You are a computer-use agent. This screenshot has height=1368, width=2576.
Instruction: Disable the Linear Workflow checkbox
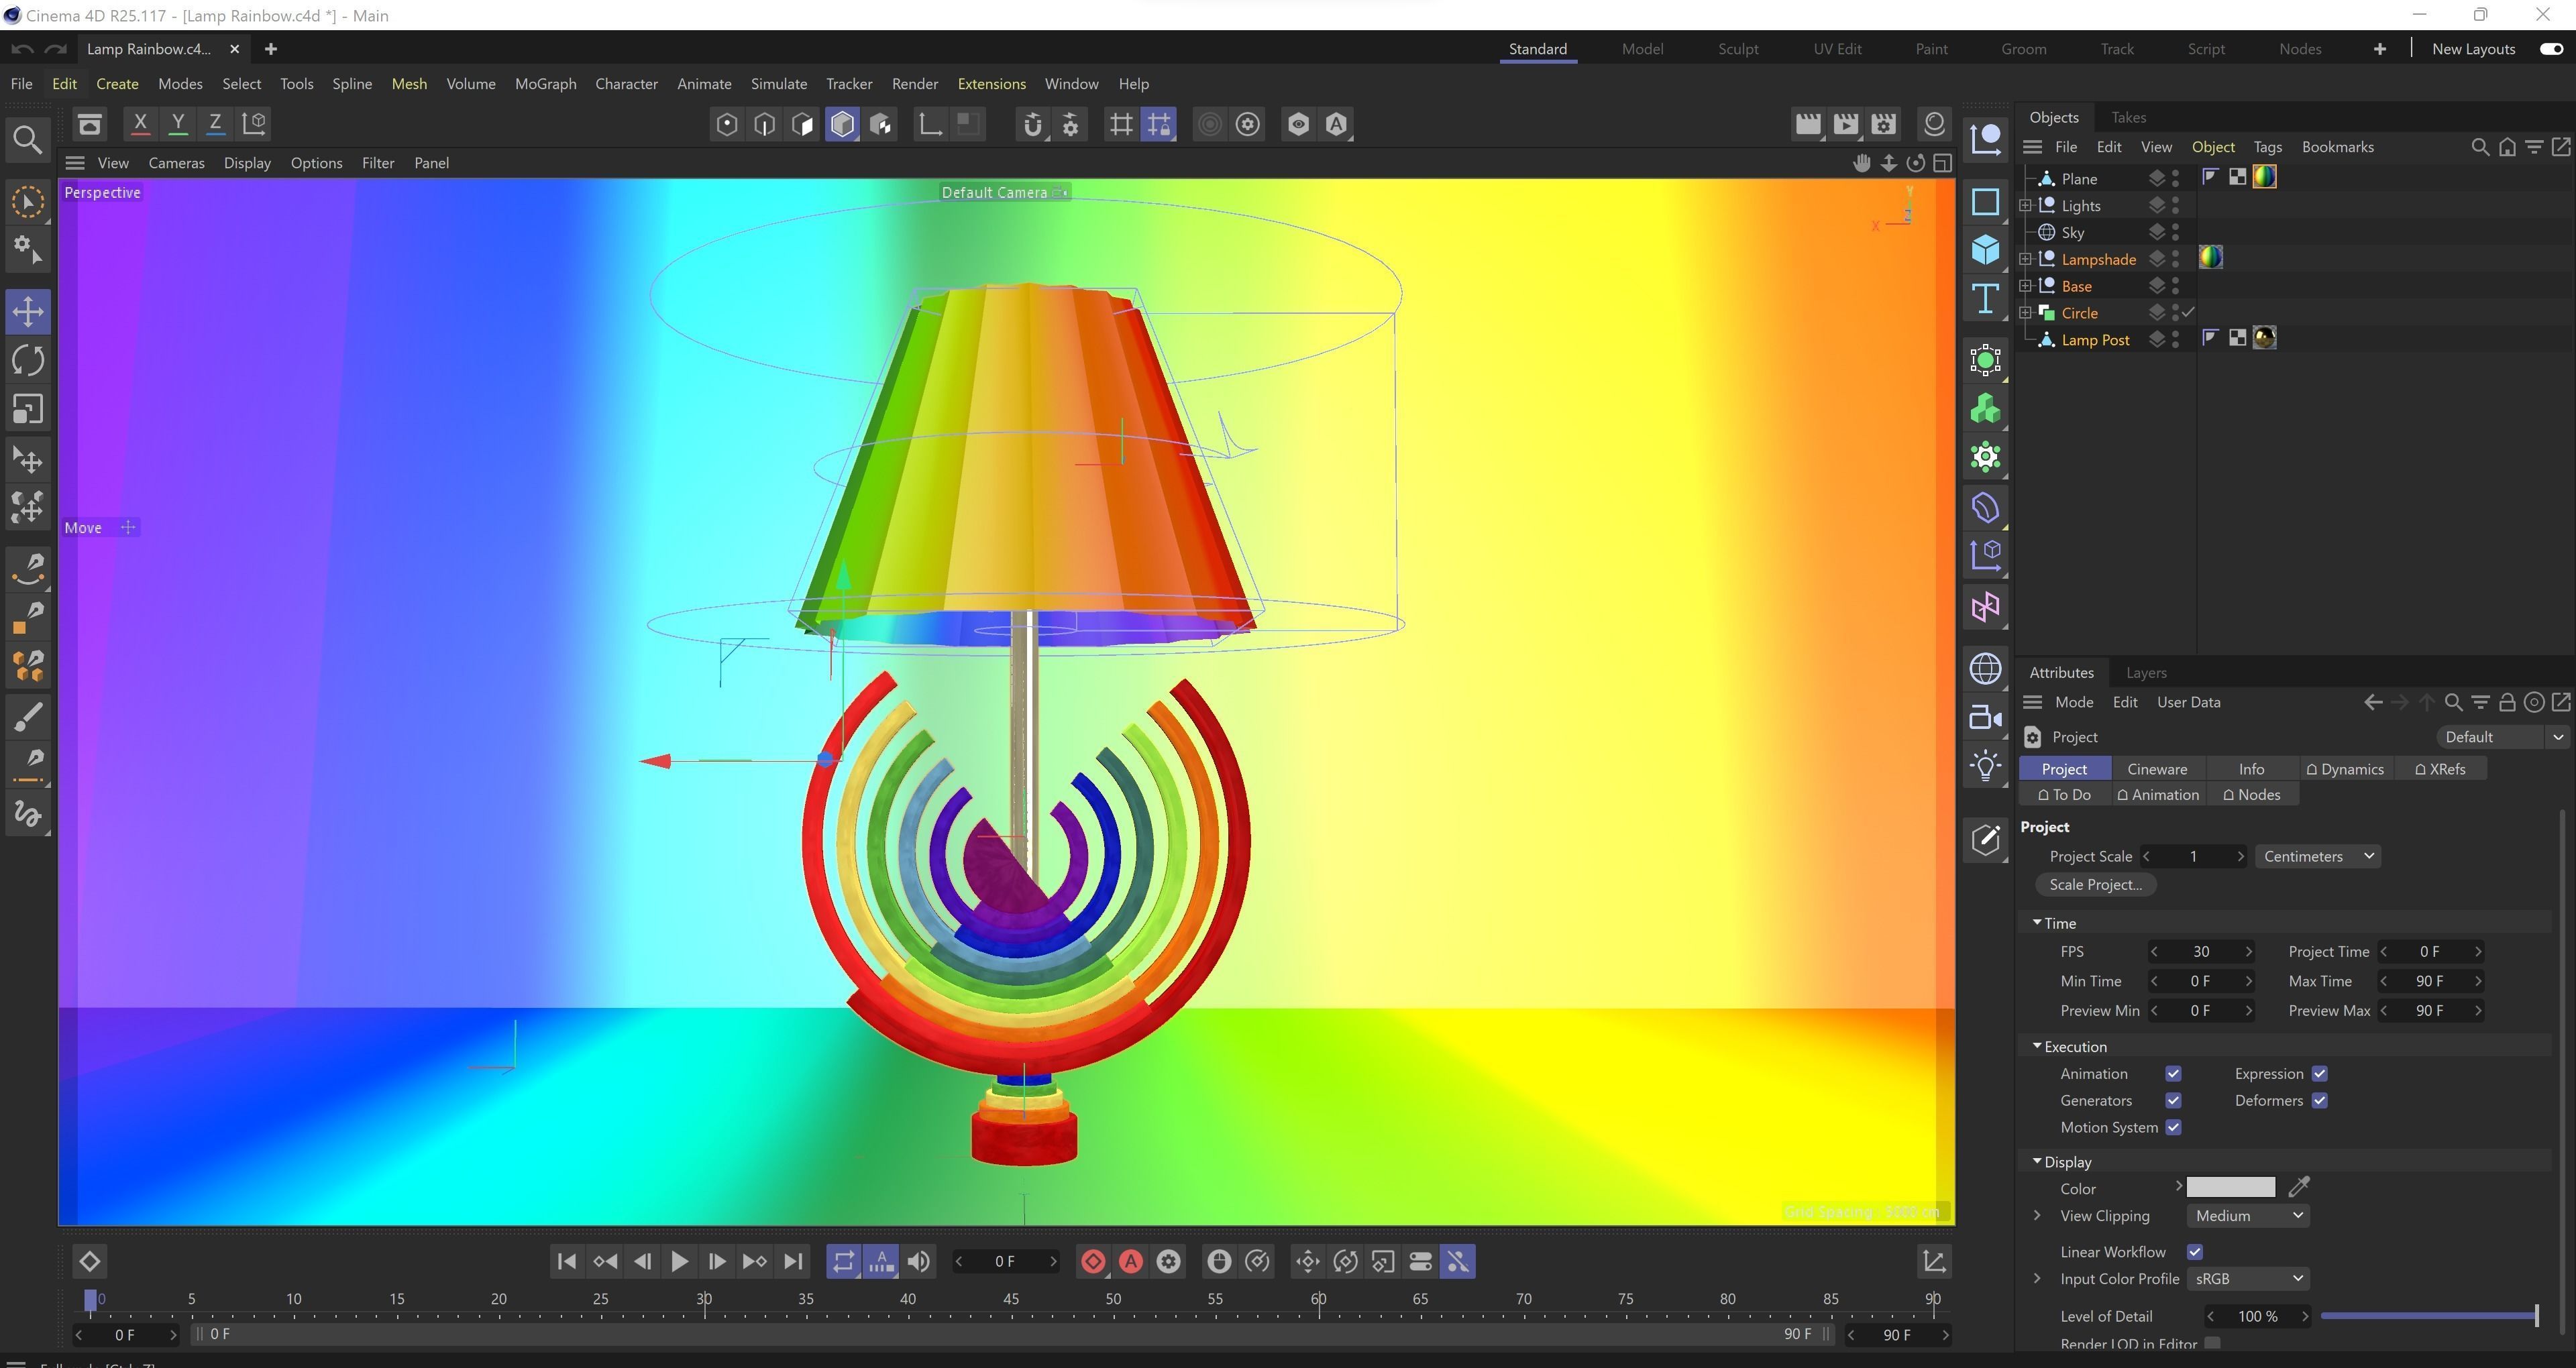pos(2195,1251)
